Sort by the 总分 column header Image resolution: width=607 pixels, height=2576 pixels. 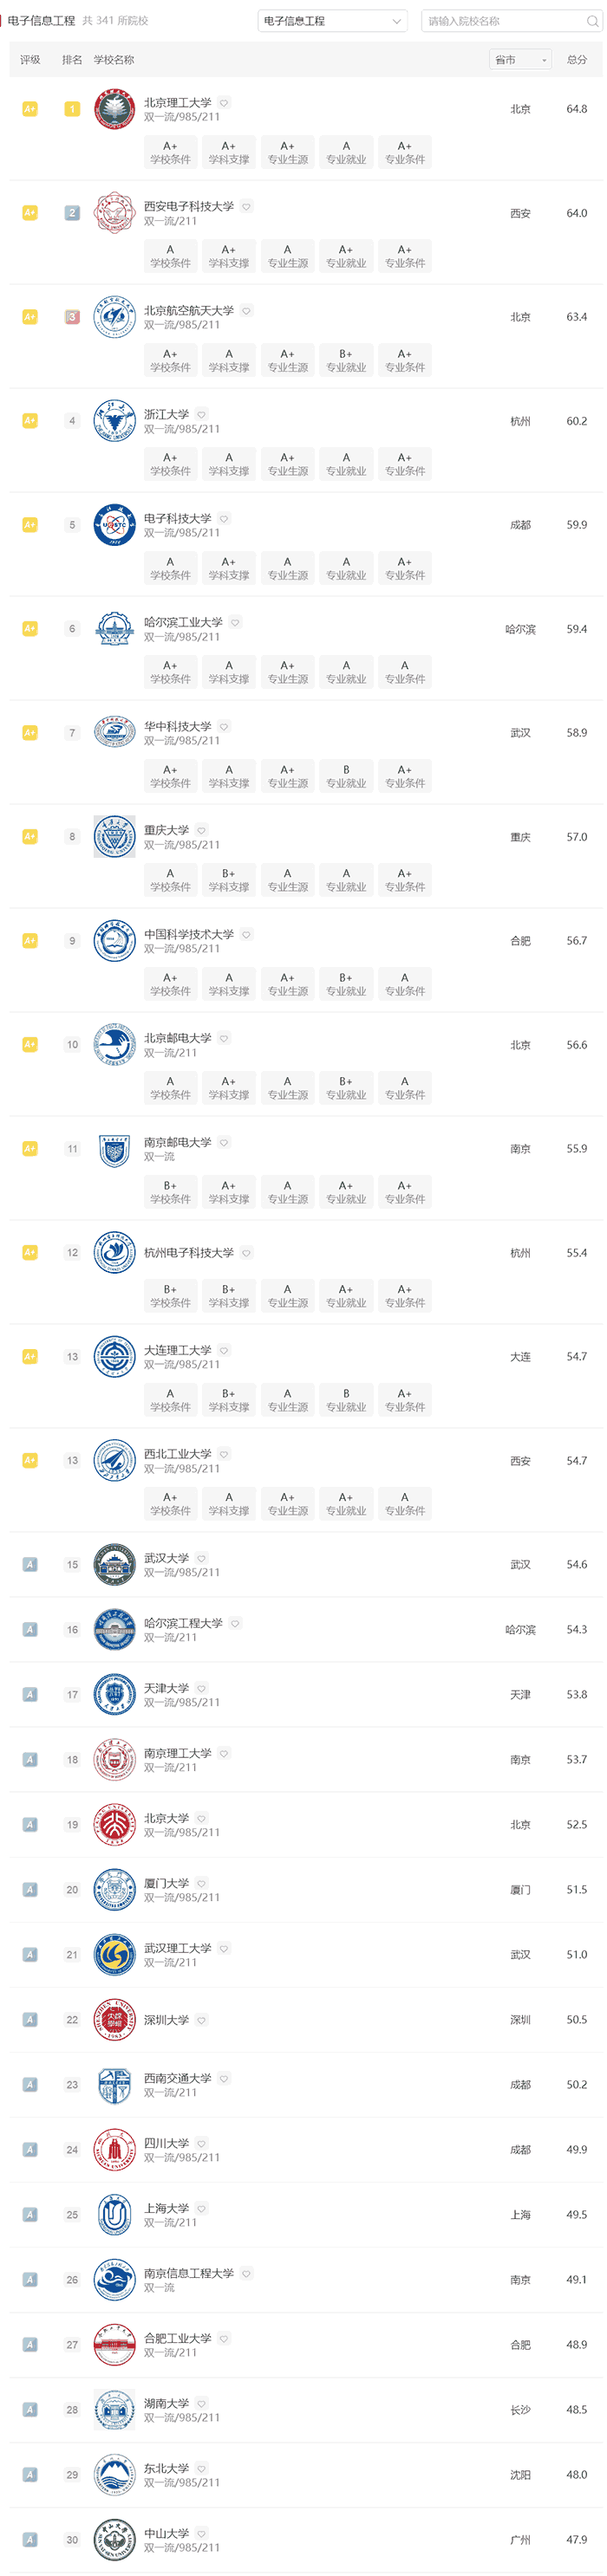click(x=577, y=60)
